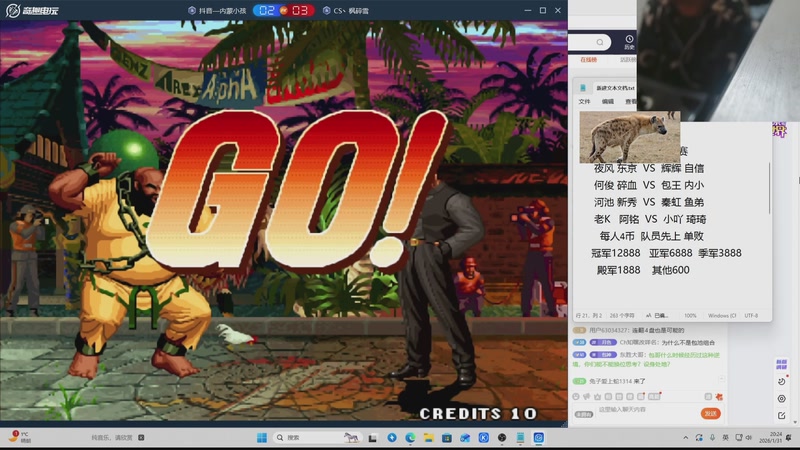Open the emoji smiley icon in the chat toolbar

576,396
